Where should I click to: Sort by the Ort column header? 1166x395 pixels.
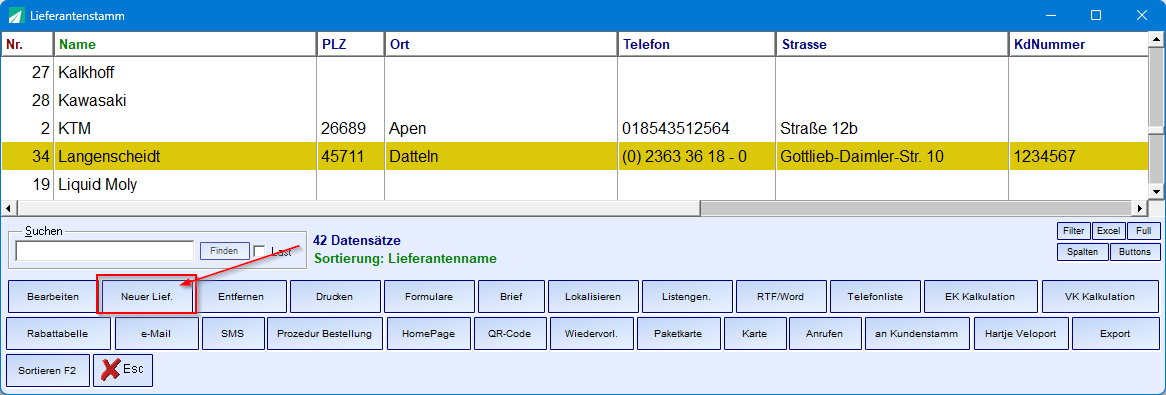tap(501, 45)
